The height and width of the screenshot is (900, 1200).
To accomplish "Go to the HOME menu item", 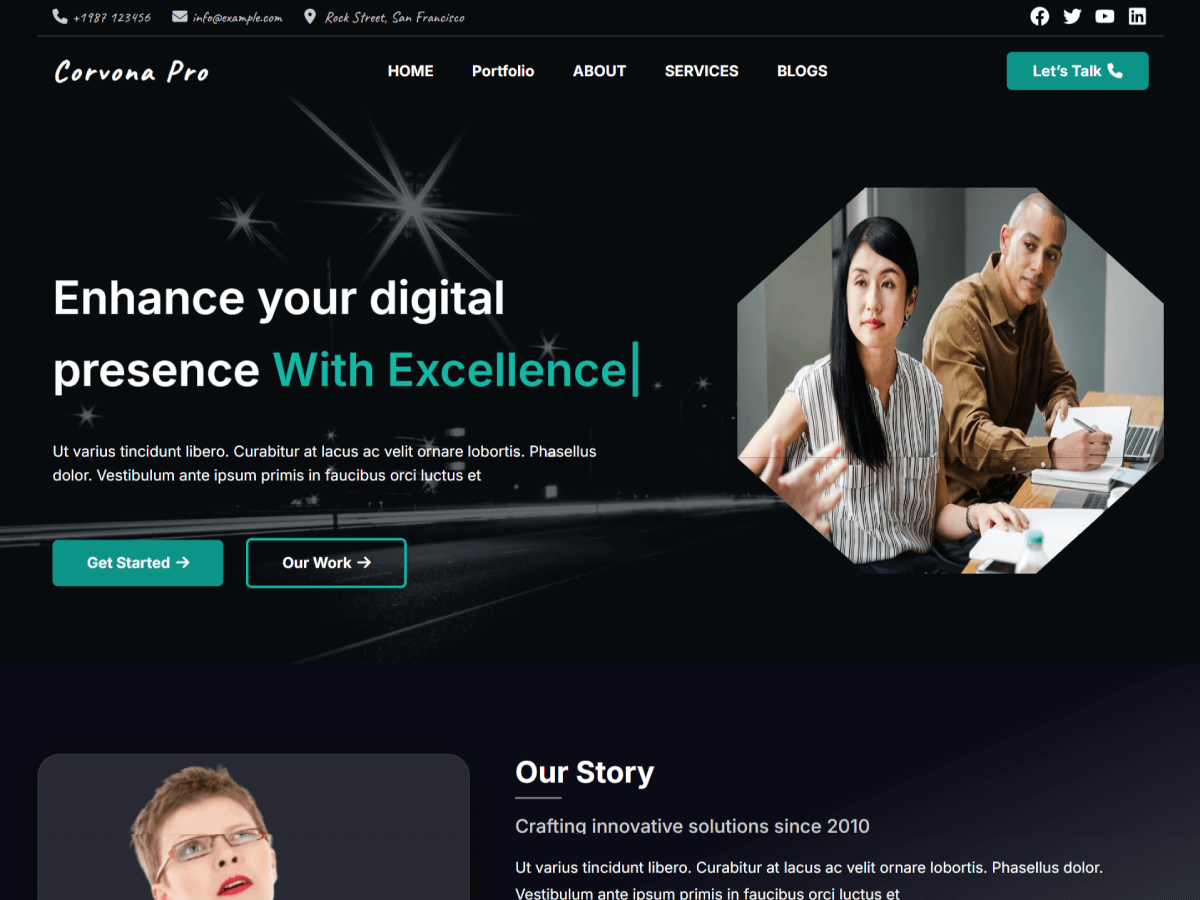I will pos(411,71).
